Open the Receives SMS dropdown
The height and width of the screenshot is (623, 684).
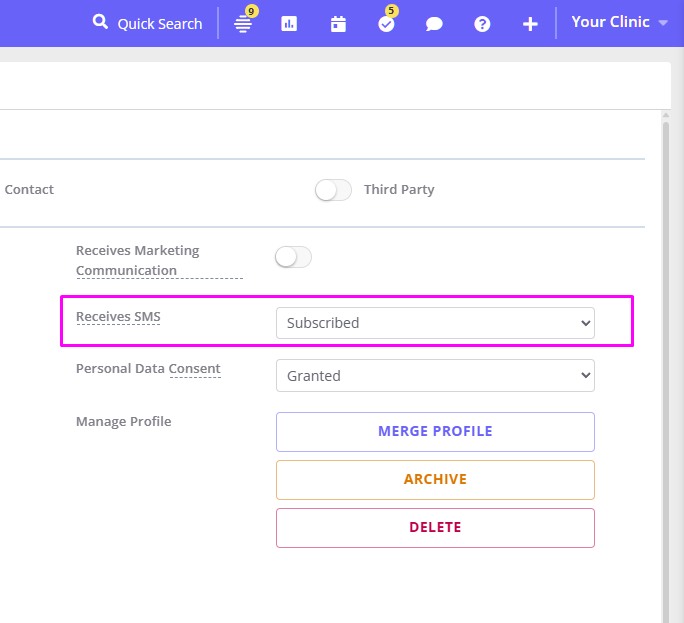pos(435,323)
